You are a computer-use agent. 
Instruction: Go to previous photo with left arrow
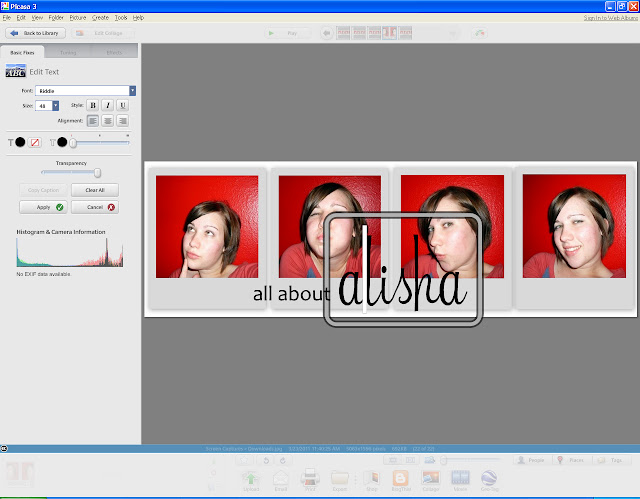coord(327,33)
